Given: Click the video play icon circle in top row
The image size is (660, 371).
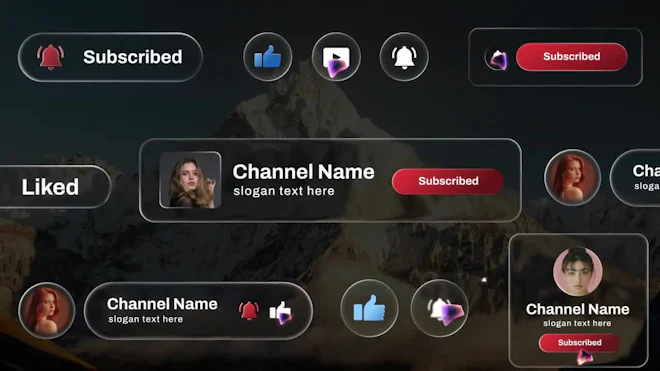Looking at the screenshot, I should click(x=336, y=57).
